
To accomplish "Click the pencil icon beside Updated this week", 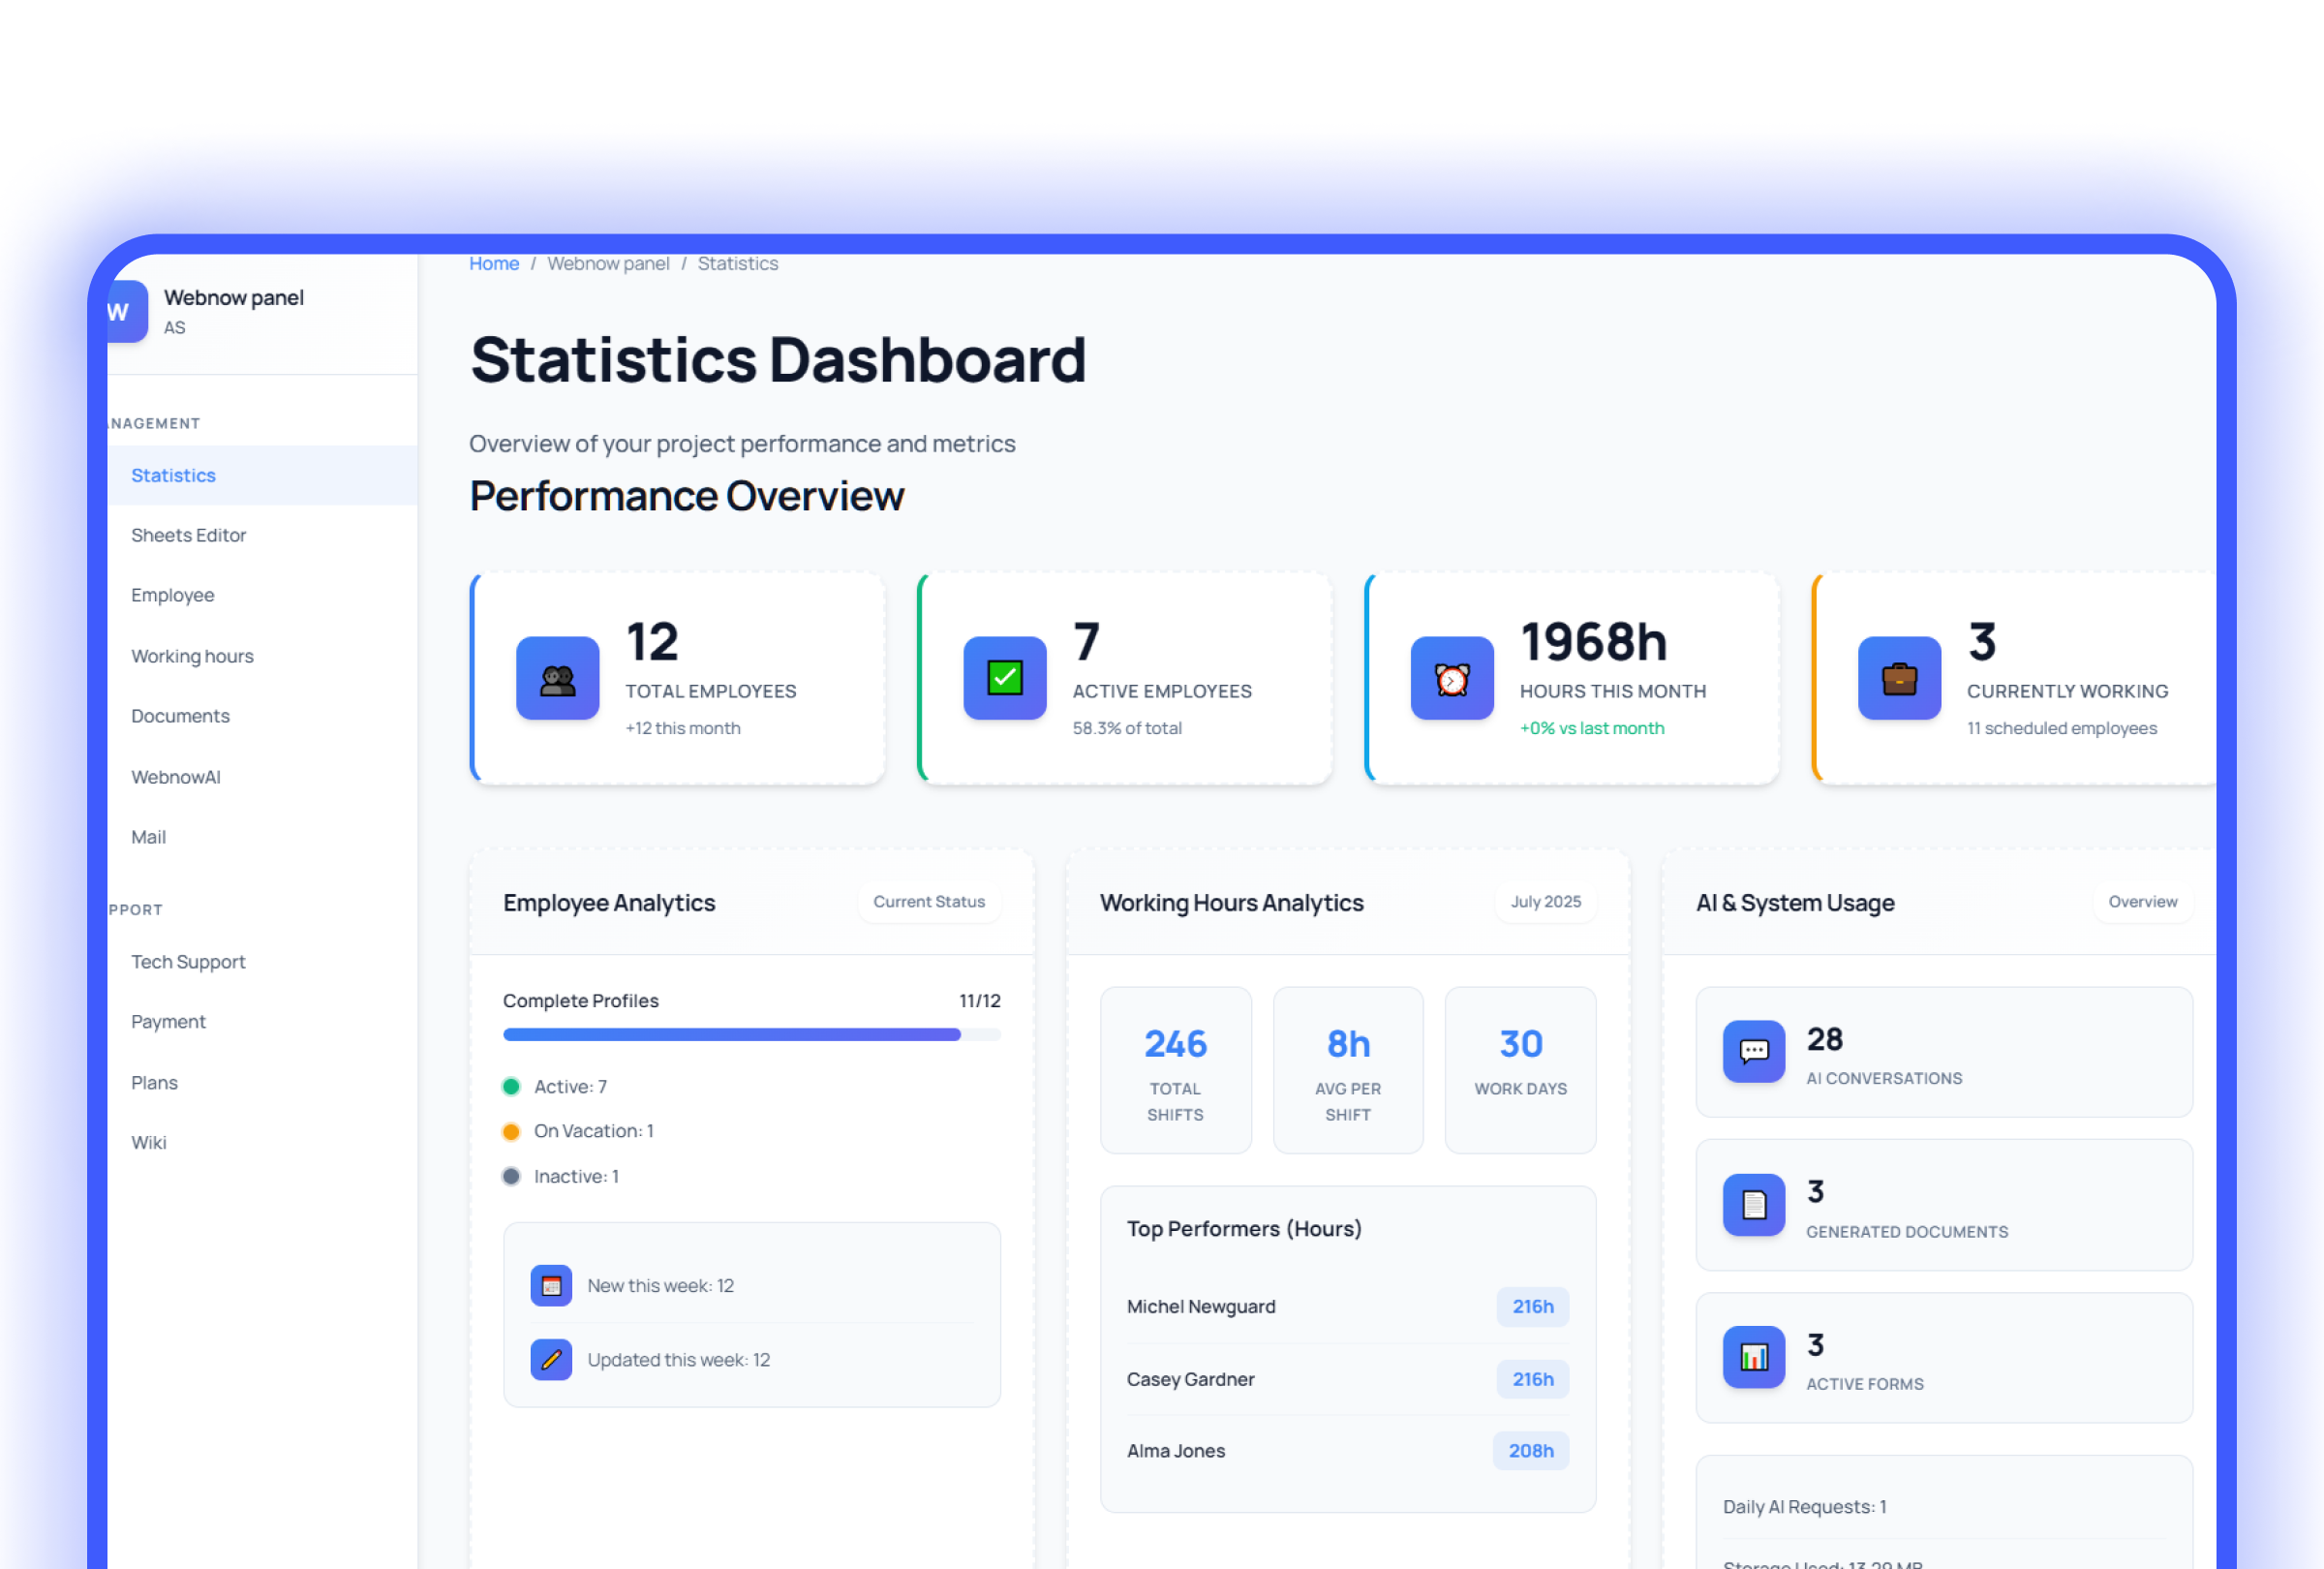I will click(x=551, y=1360).
